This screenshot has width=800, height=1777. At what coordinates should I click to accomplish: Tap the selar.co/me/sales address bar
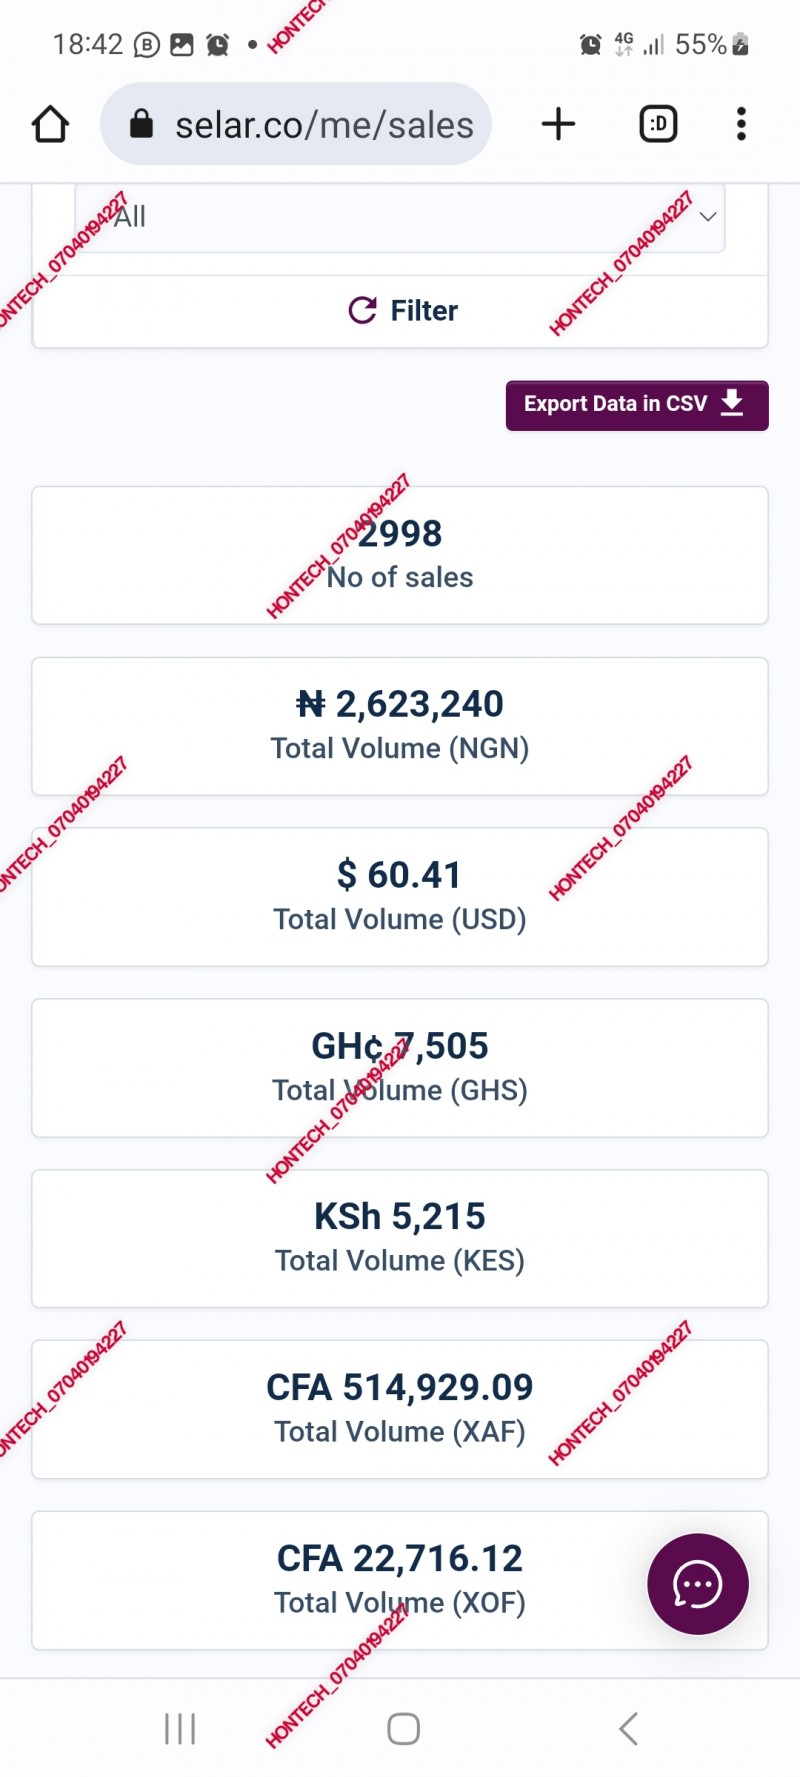pos(296,124)
